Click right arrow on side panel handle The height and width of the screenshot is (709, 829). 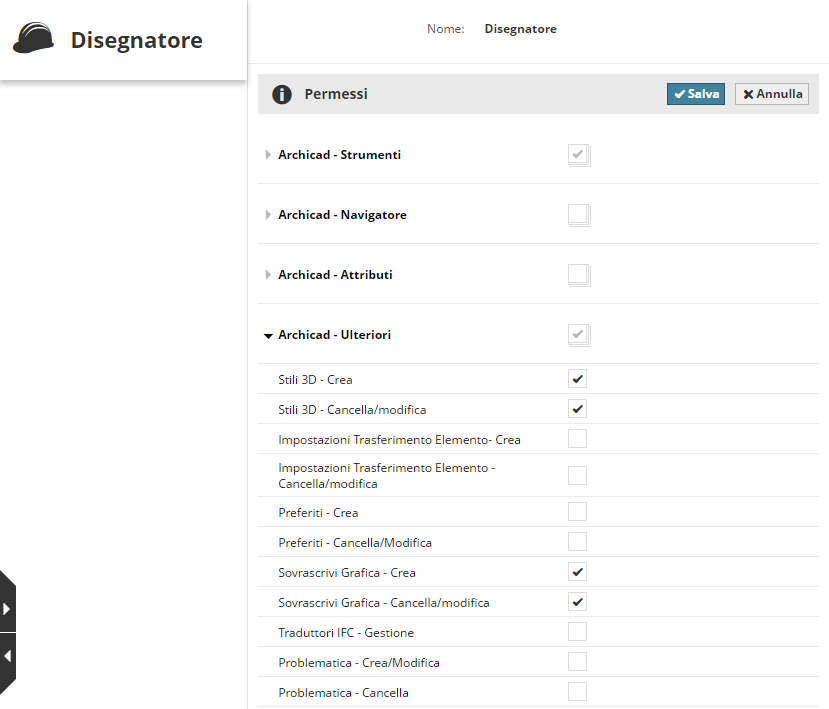coord(7,608)
